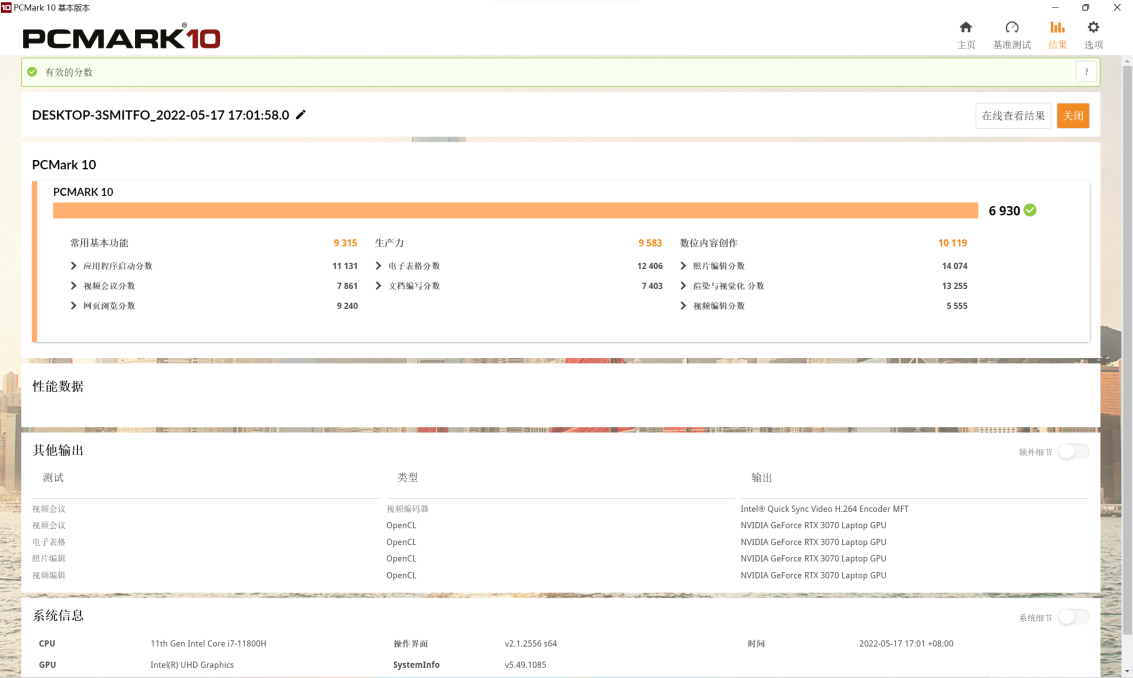The height and width of the screenshot is (678, 1133).
Task: Expand 电子表格分数 row
Action: 378,266
